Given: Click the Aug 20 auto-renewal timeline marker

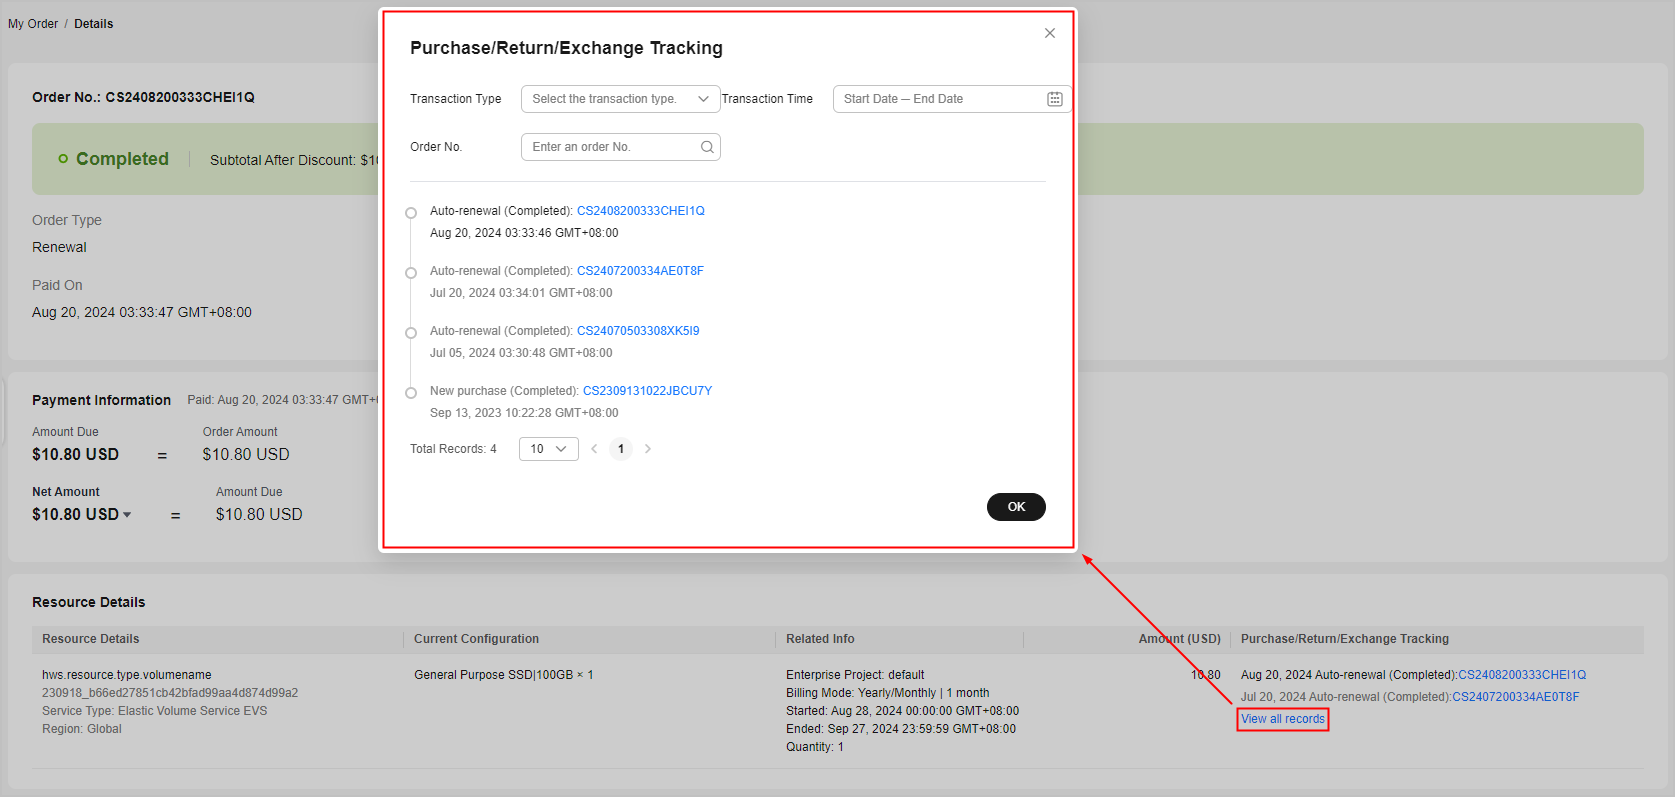Looking at the screenshot, I should (411, 213).
